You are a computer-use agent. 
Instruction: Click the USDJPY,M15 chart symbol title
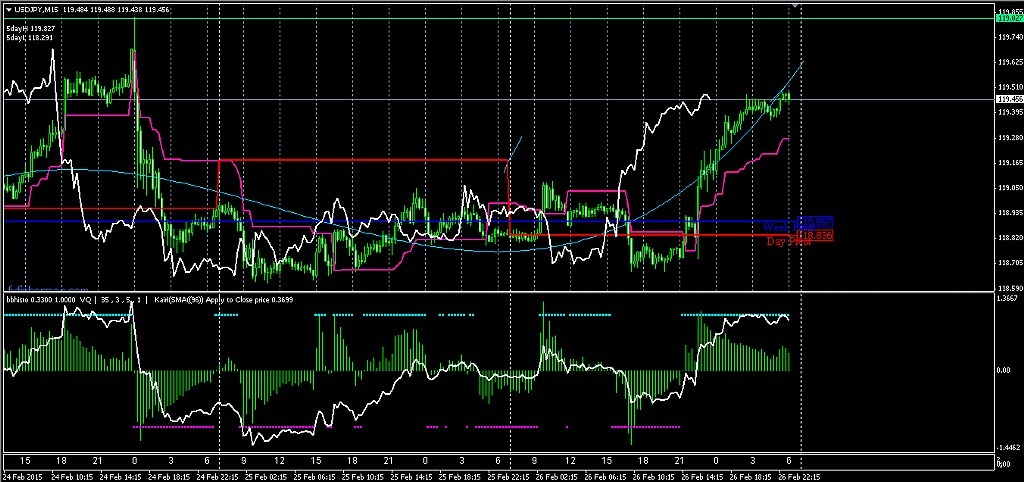pyautogui.click(x=36, y=10)
